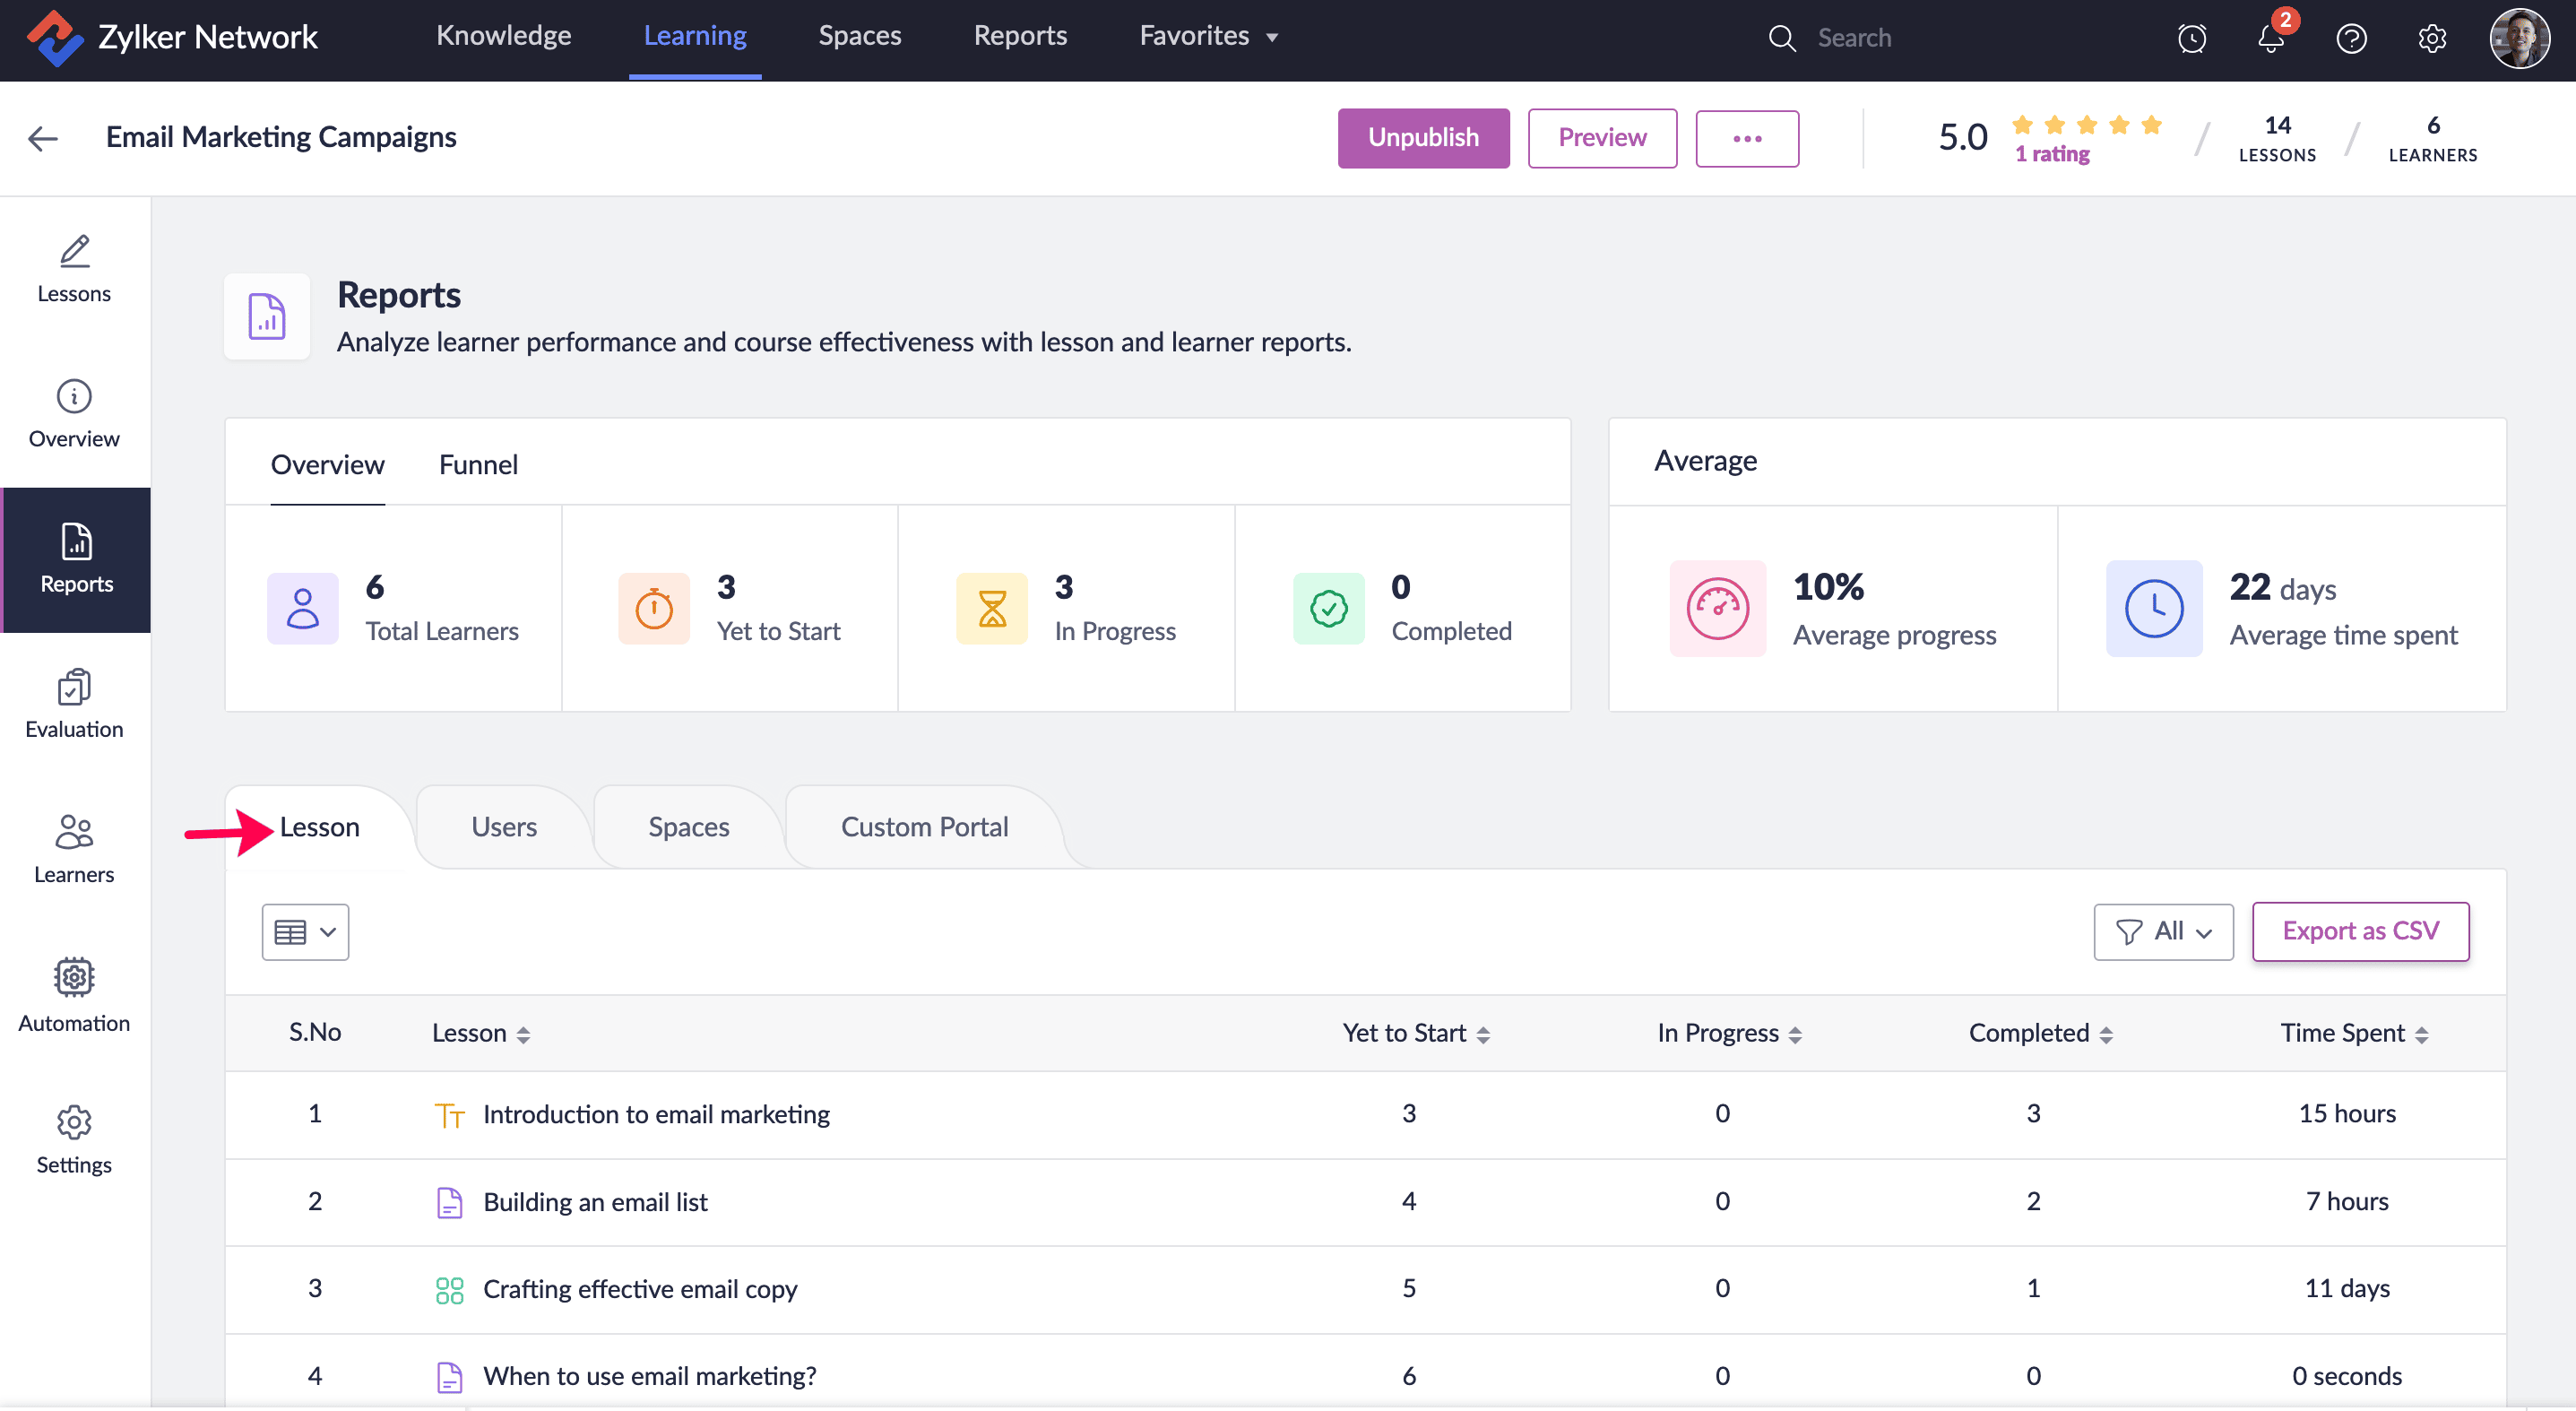Click the Unpublish button

point(1423,138)
